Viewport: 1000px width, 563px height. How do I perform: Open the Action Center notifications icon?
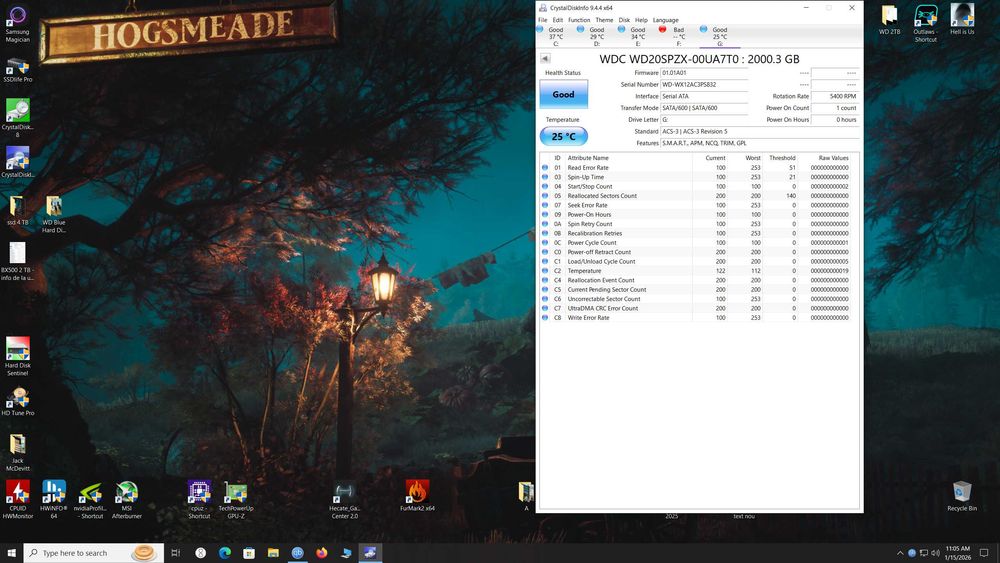tap(984, 553)
